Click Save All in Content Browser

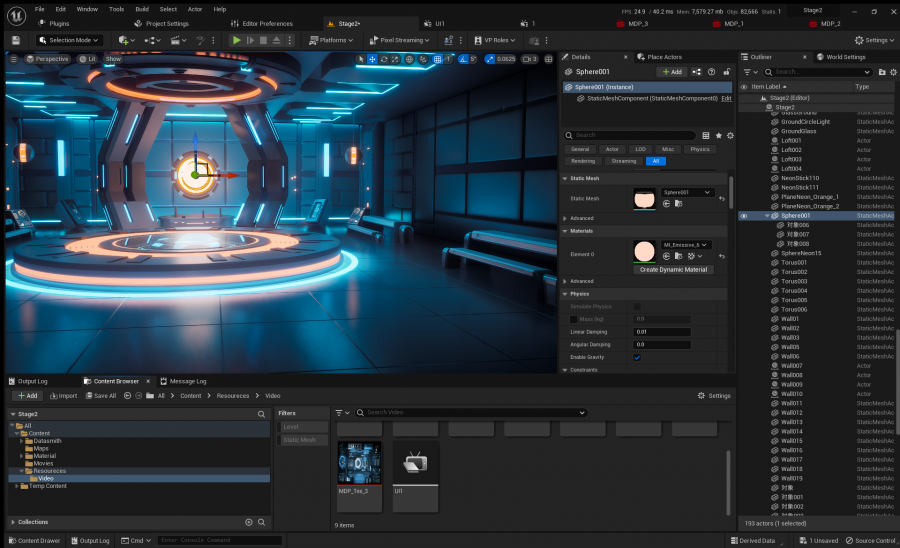101,396
